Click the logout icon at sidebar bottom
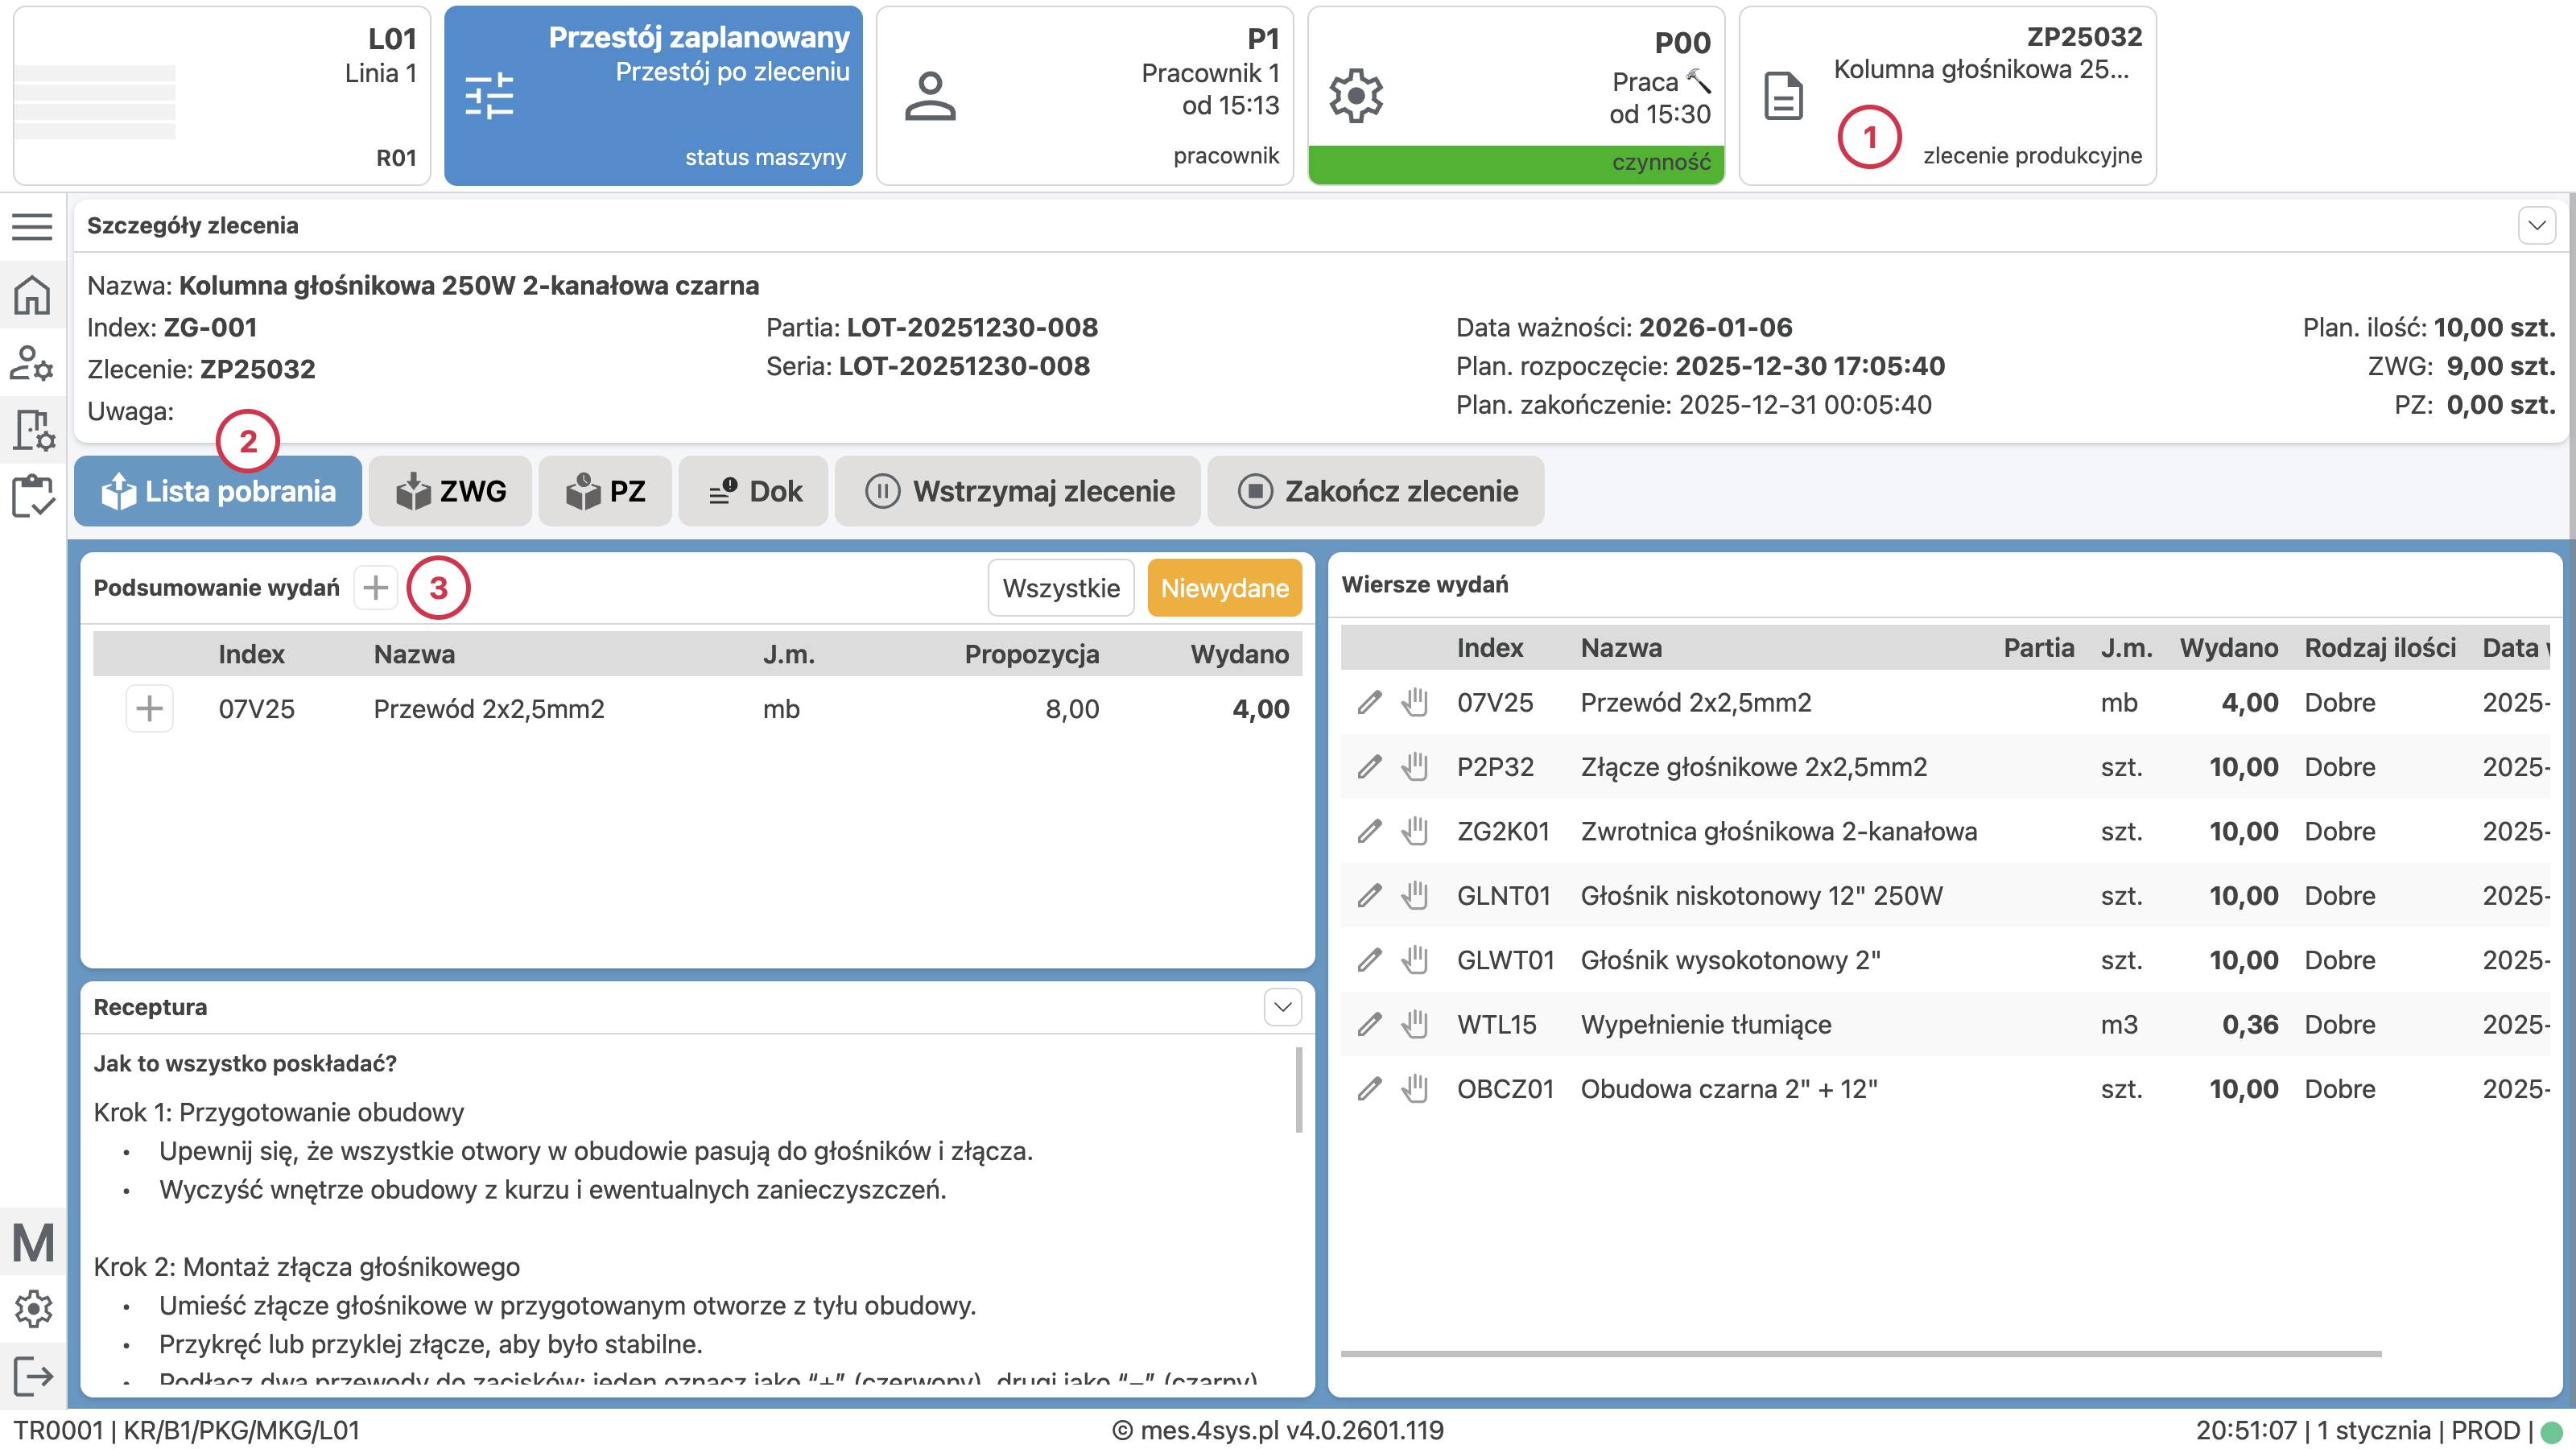 (x=32, y=1375)
